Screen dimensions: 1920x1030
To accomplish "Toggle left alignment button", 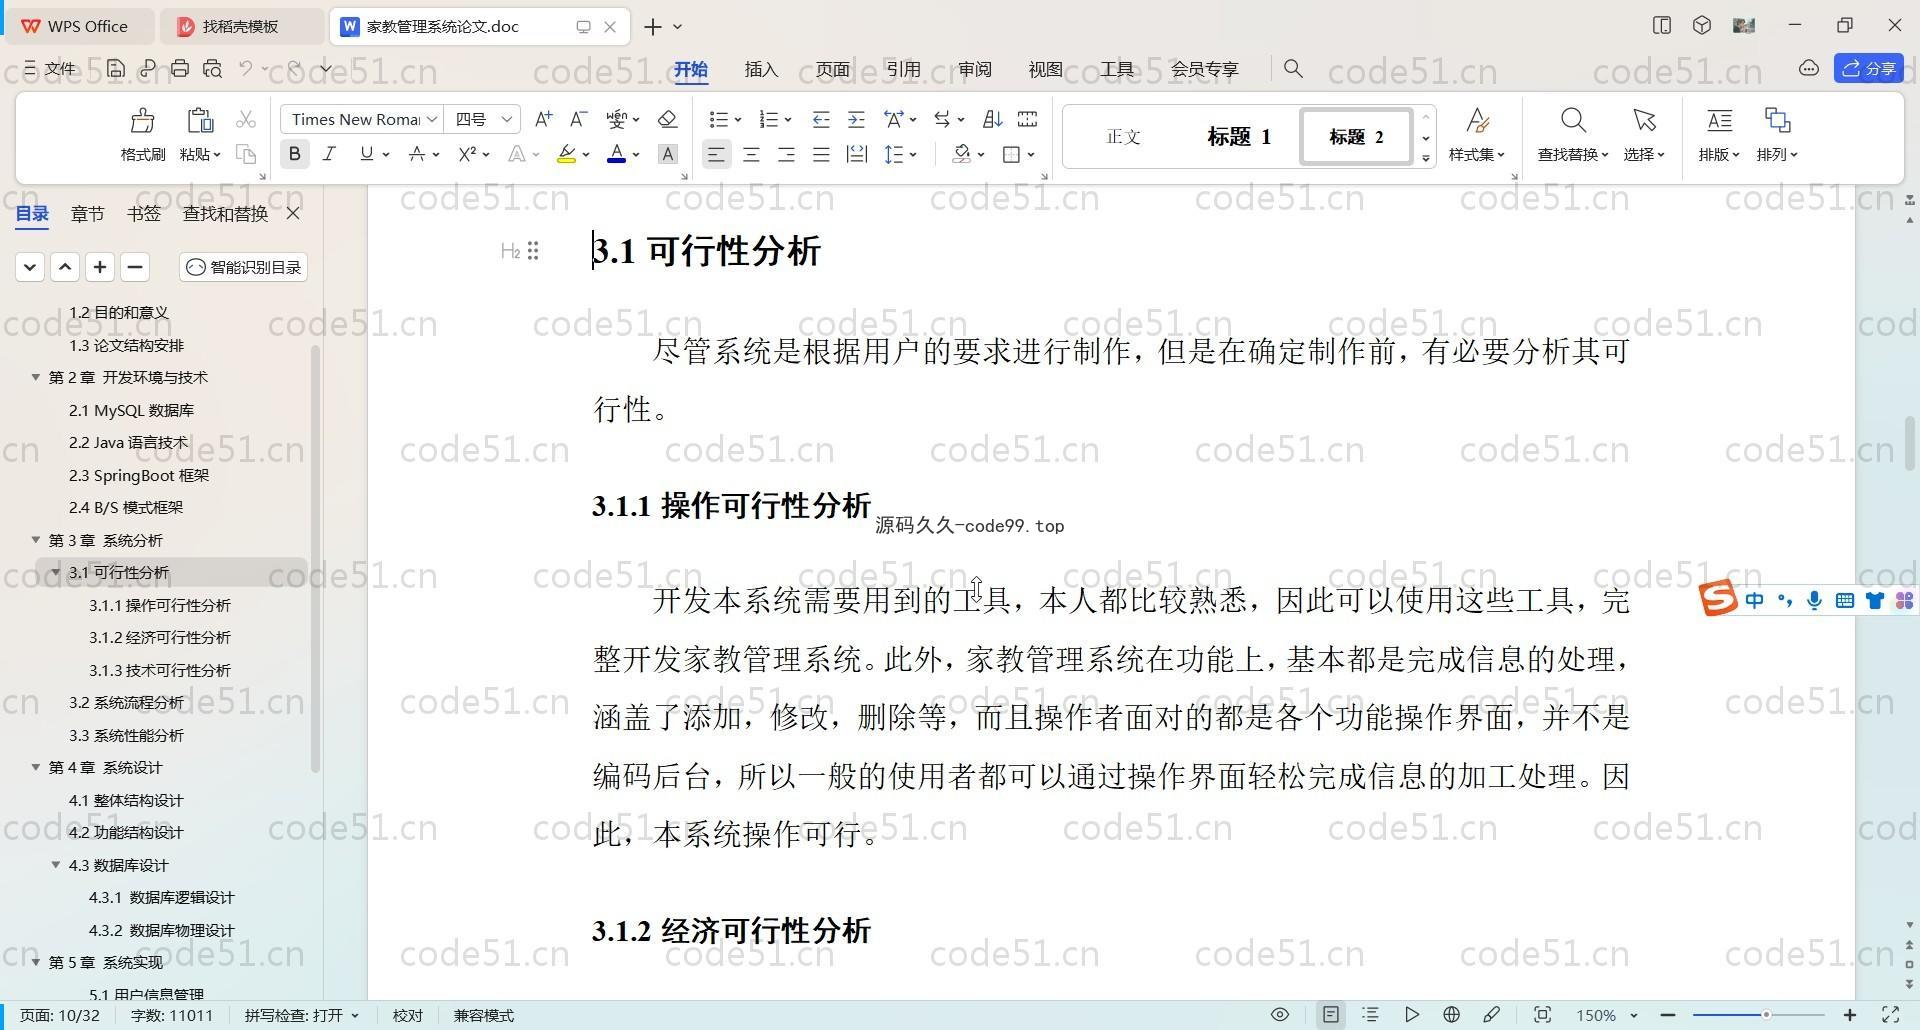I will [x=716, y=154].
